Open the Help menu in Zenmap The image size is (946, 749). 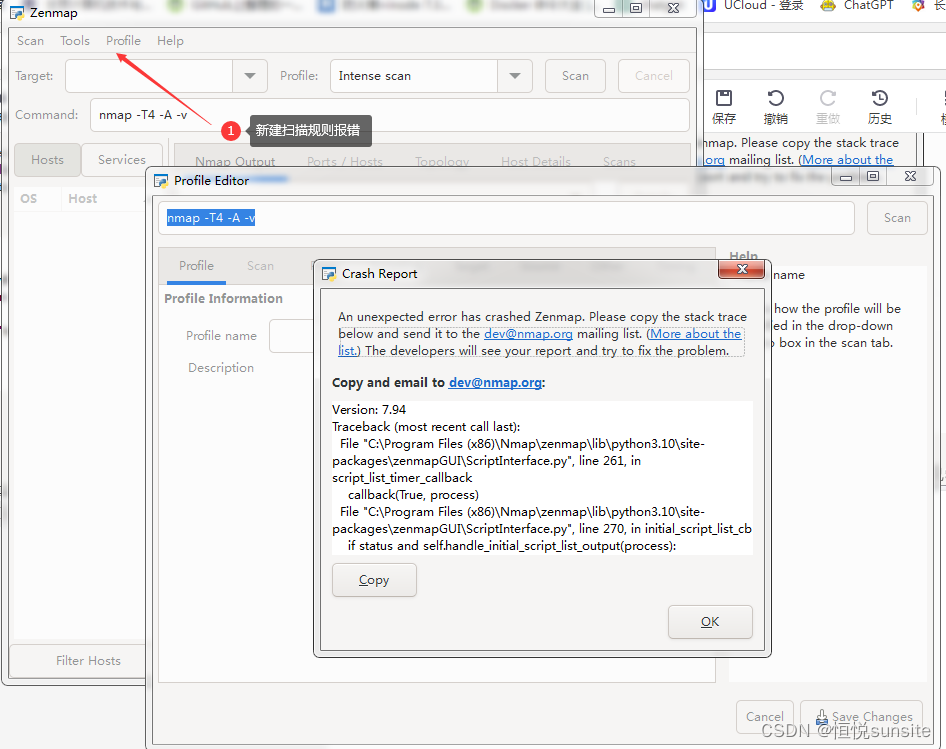[170, 40]
